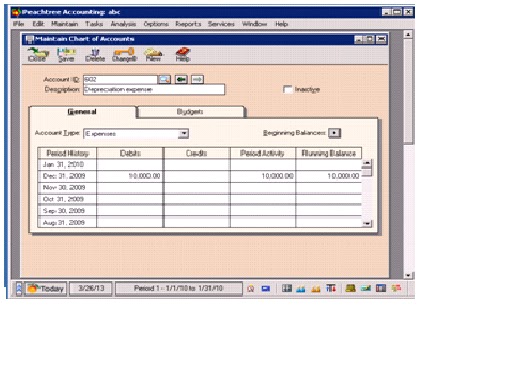The image size is (523, 380).
Task: Go to previous account with left arrow
Action: (x=181, y=79)
